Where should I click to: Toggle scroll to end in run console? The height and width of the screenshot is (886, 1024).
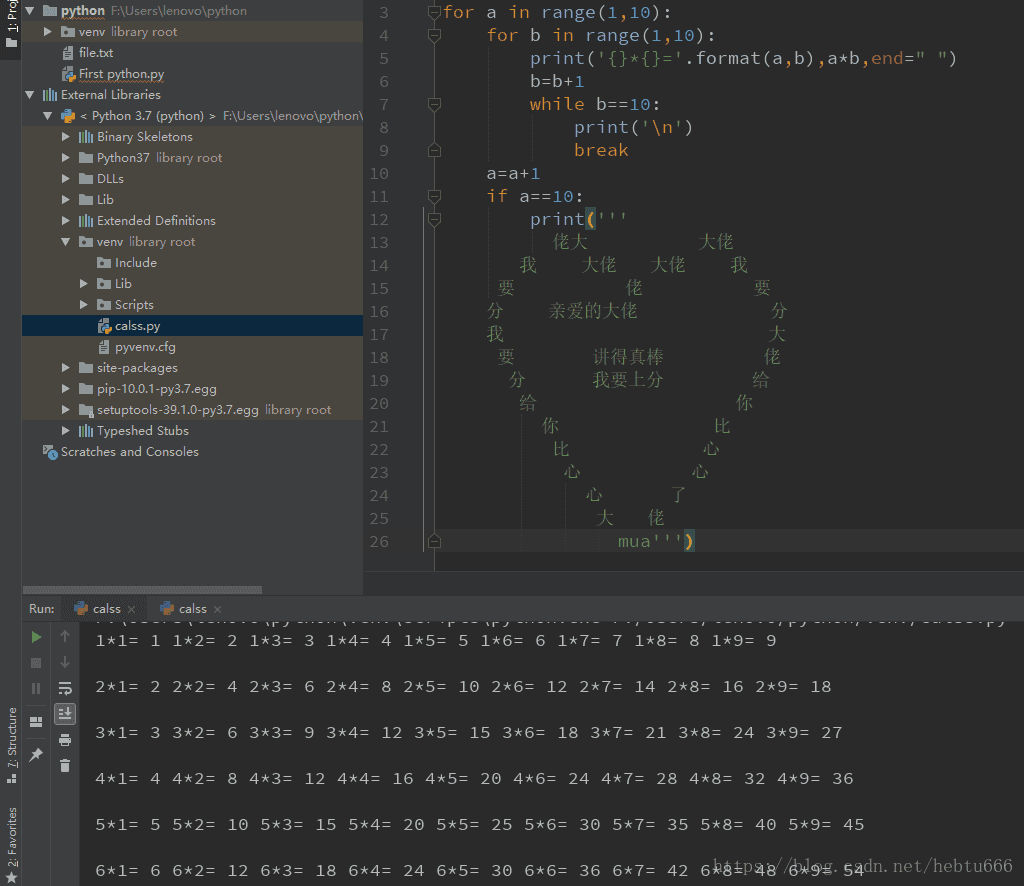point(65,714)
